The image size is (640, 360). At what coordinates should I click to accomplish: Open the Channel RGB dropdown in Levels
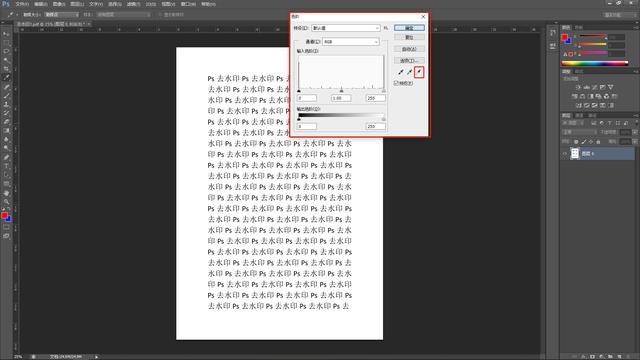coord(351,42)
